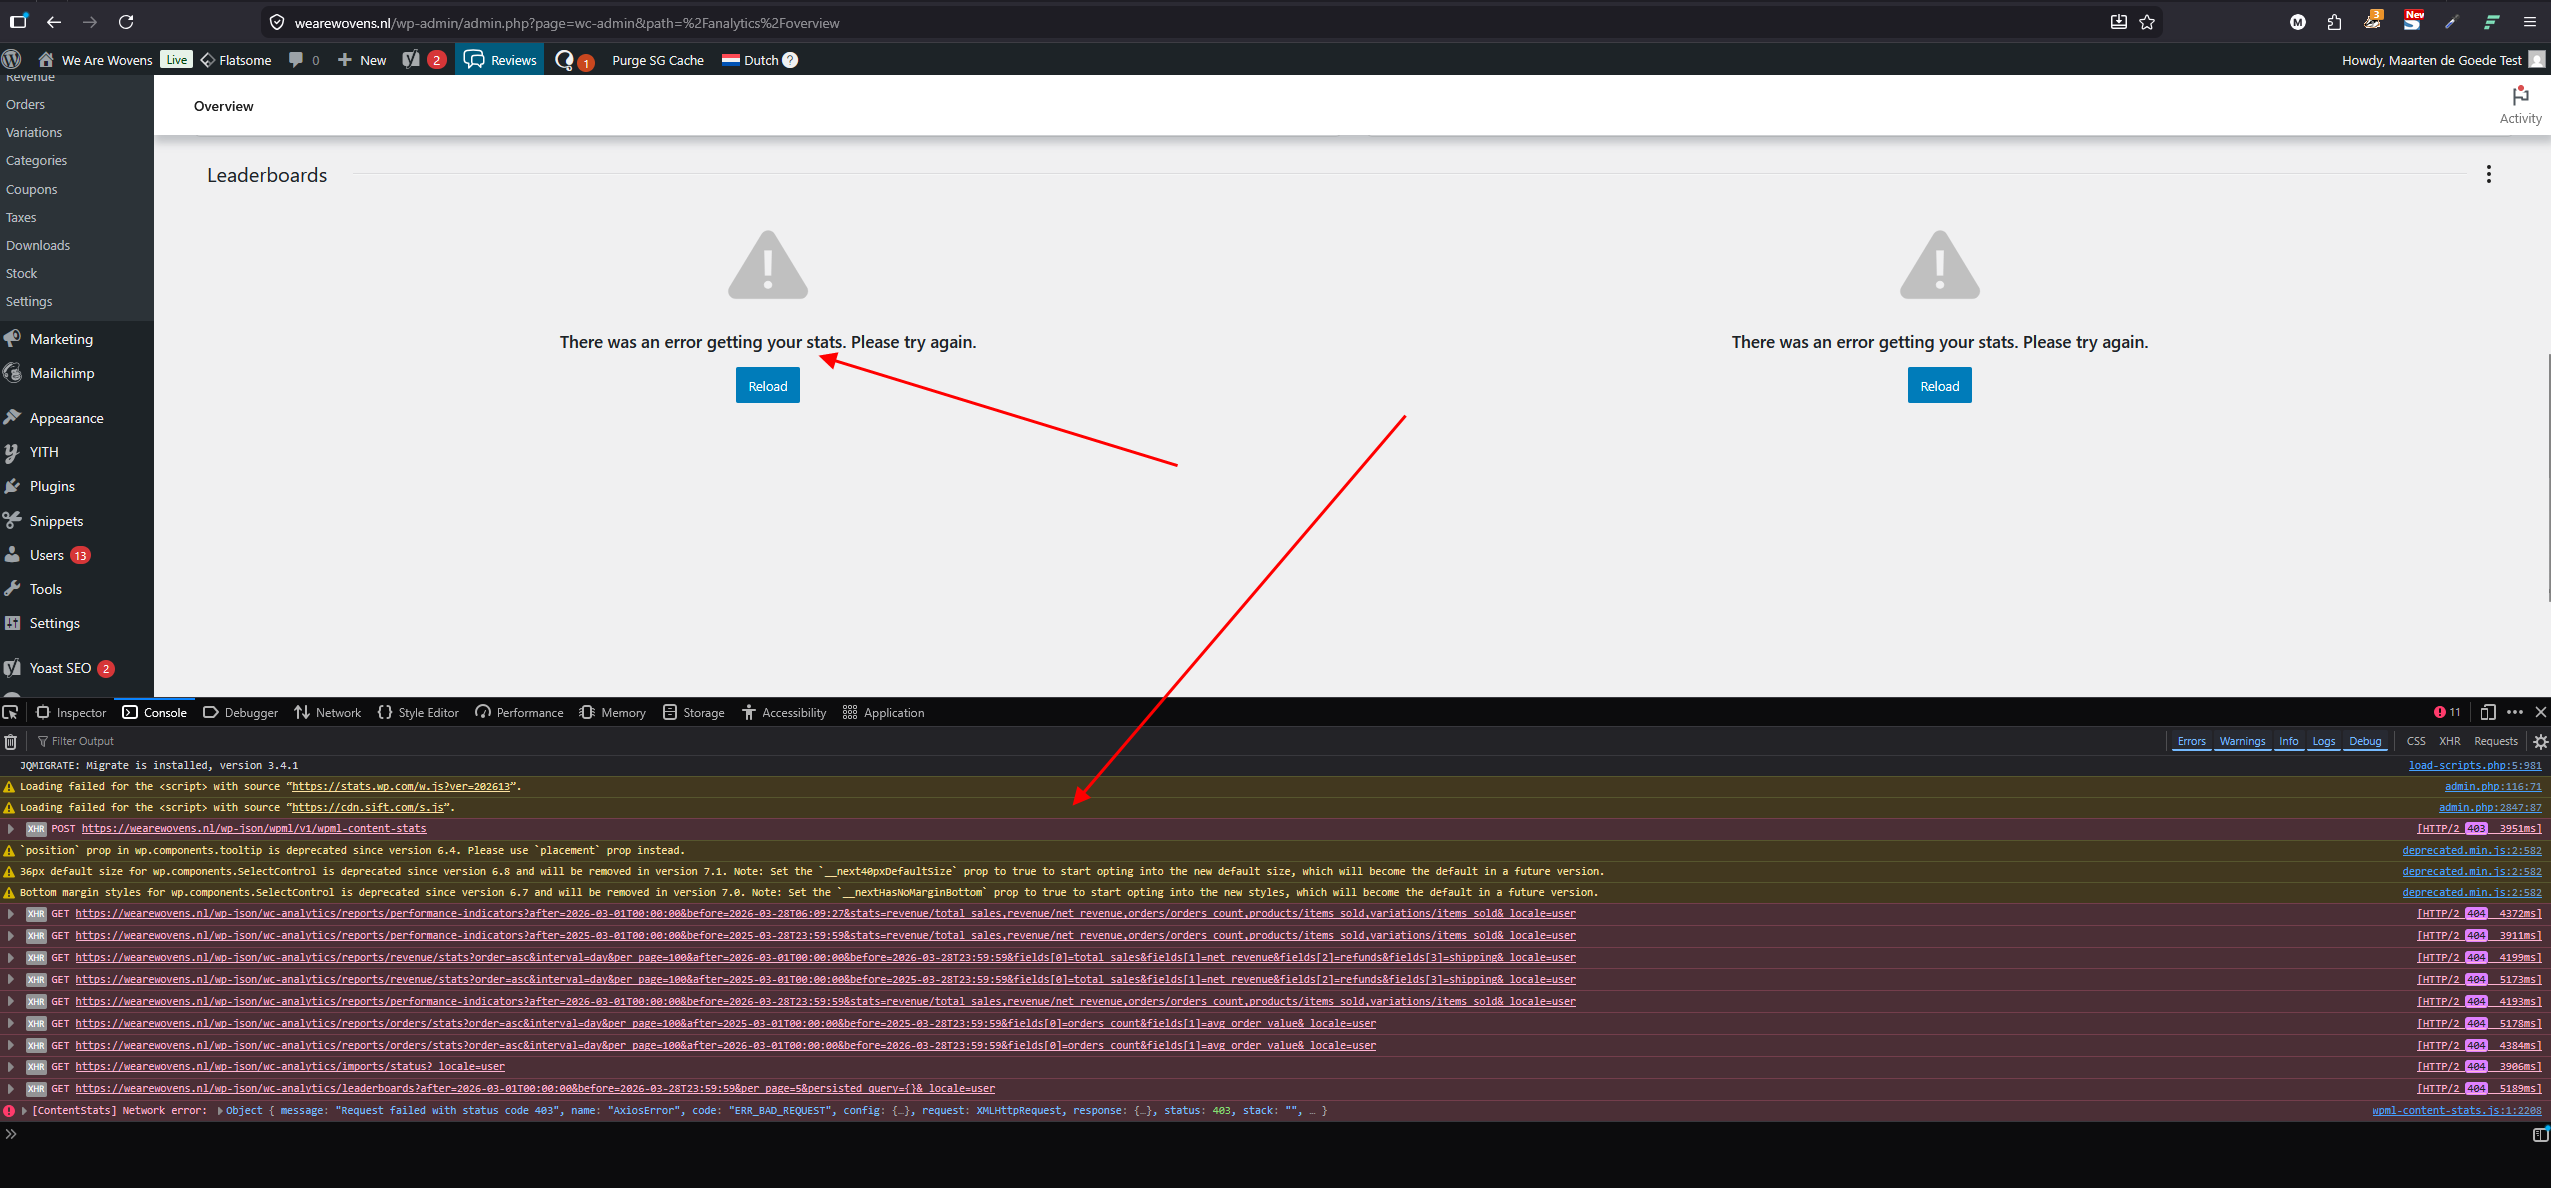The image size is (2551, 1188).
Task: Enable the XHR console filter
Action: coord(2449,741)
